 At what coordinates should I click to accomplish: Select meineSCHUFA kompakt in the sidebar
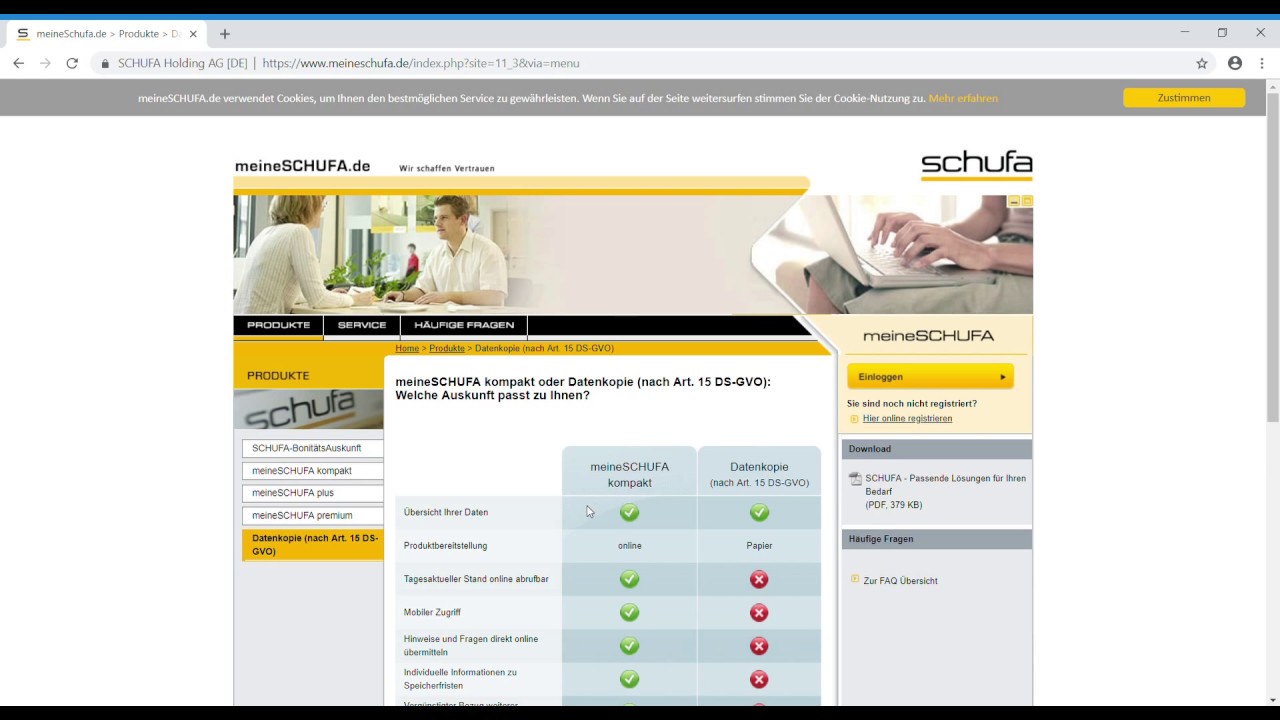(312, 471)
